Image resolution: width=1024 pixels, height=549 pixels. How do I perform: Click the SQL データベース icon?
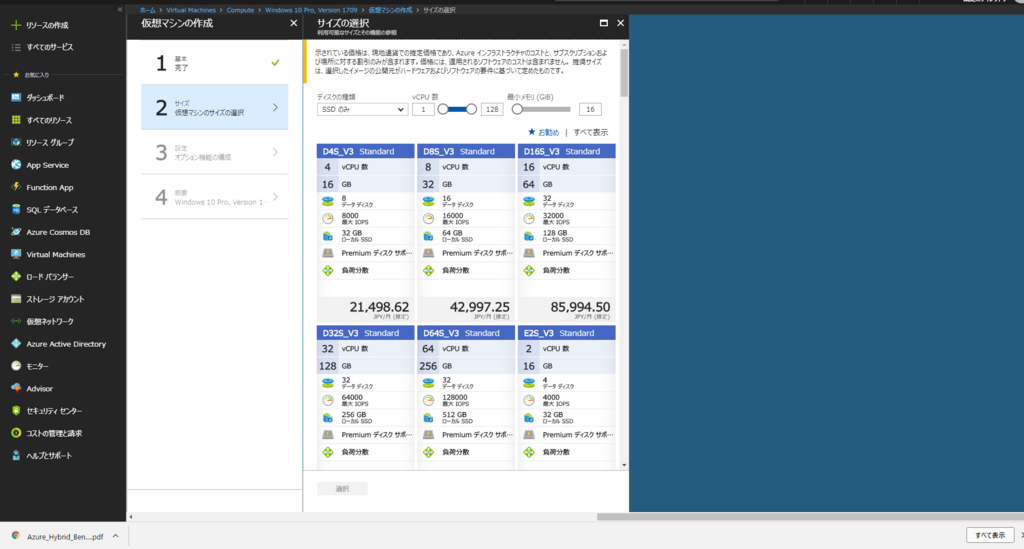point(16,210)
